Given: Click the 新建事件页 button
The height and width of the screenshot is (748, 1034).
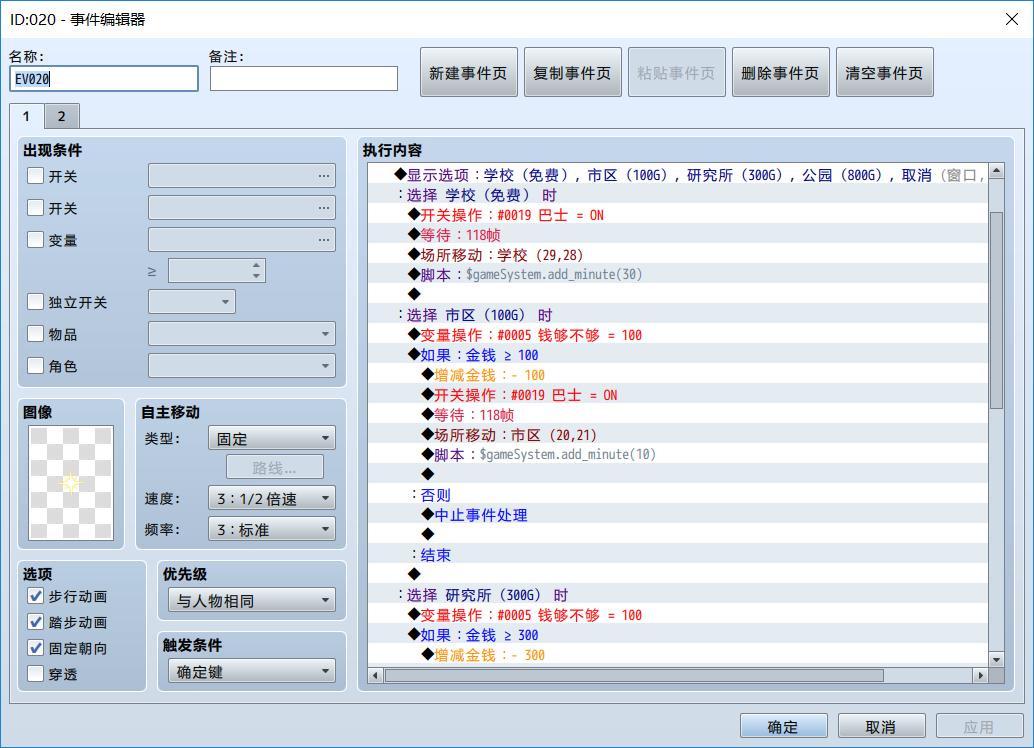Looking at the screenshot, I should (469, 73).
